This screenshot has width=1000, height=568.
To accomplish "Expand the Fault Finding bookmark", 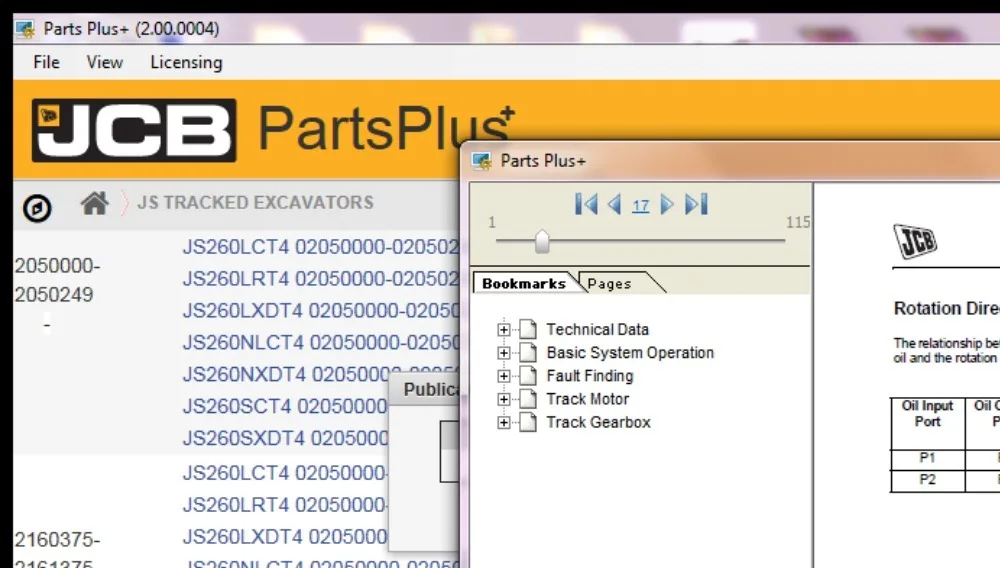I will point(504,376).
